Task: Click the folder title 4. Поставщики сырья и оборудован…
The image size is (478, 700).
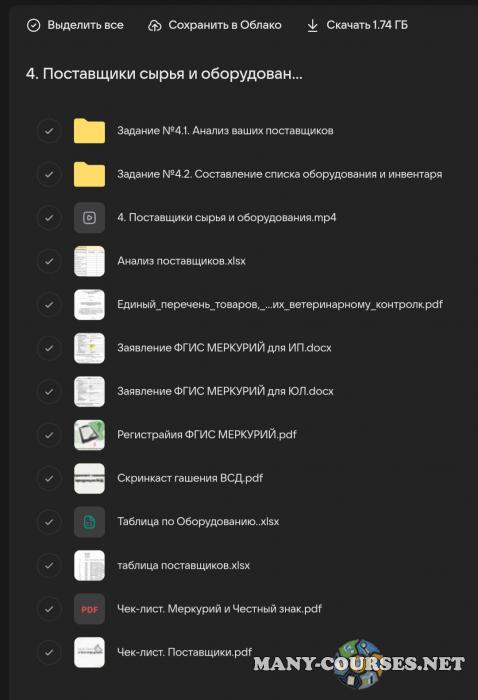Action: (x=164, y=74)
